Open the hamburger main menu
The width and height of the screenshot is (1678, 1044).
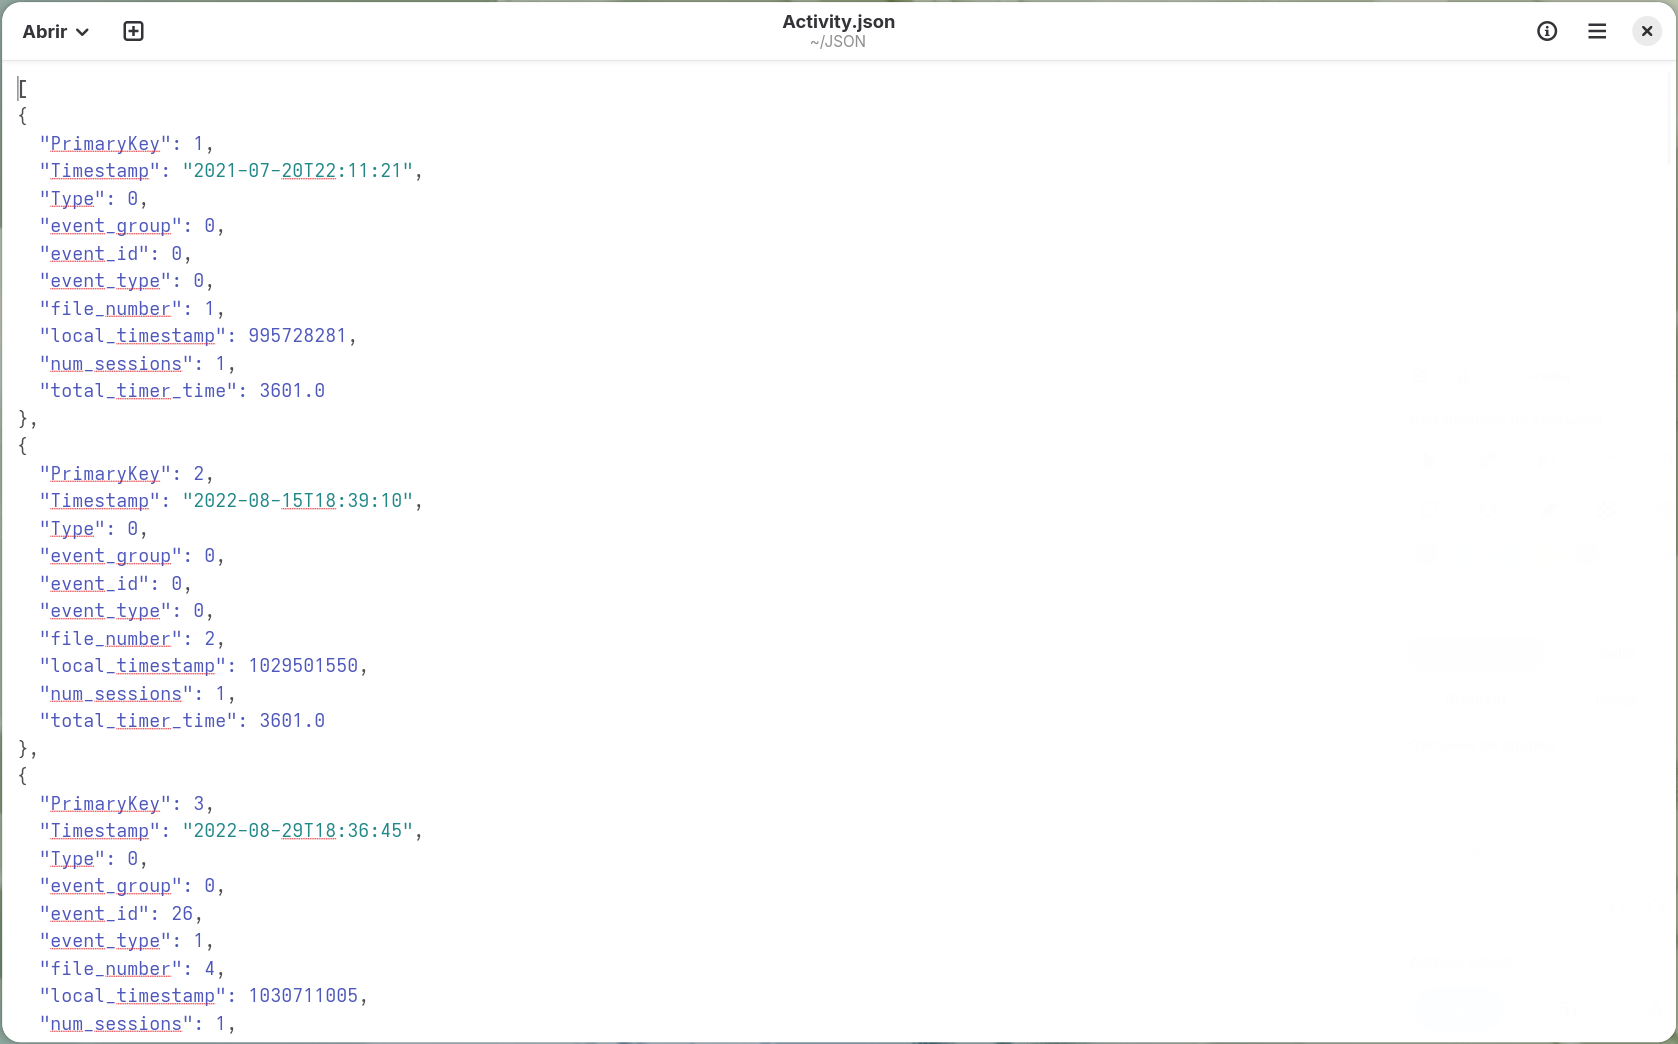coord(1597,32)
